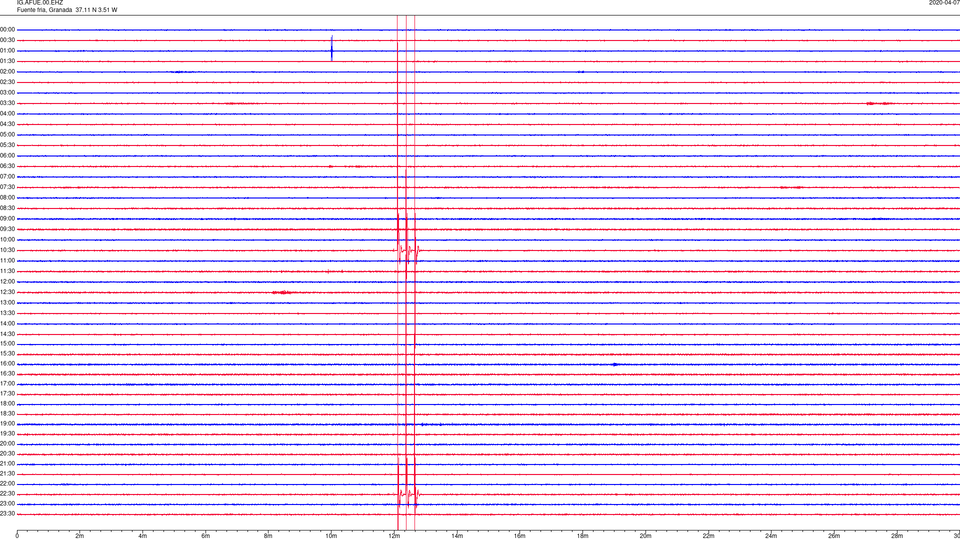Select the 03:00 trace time label
This screenshot has width=960, height=540.
point(7,92)
